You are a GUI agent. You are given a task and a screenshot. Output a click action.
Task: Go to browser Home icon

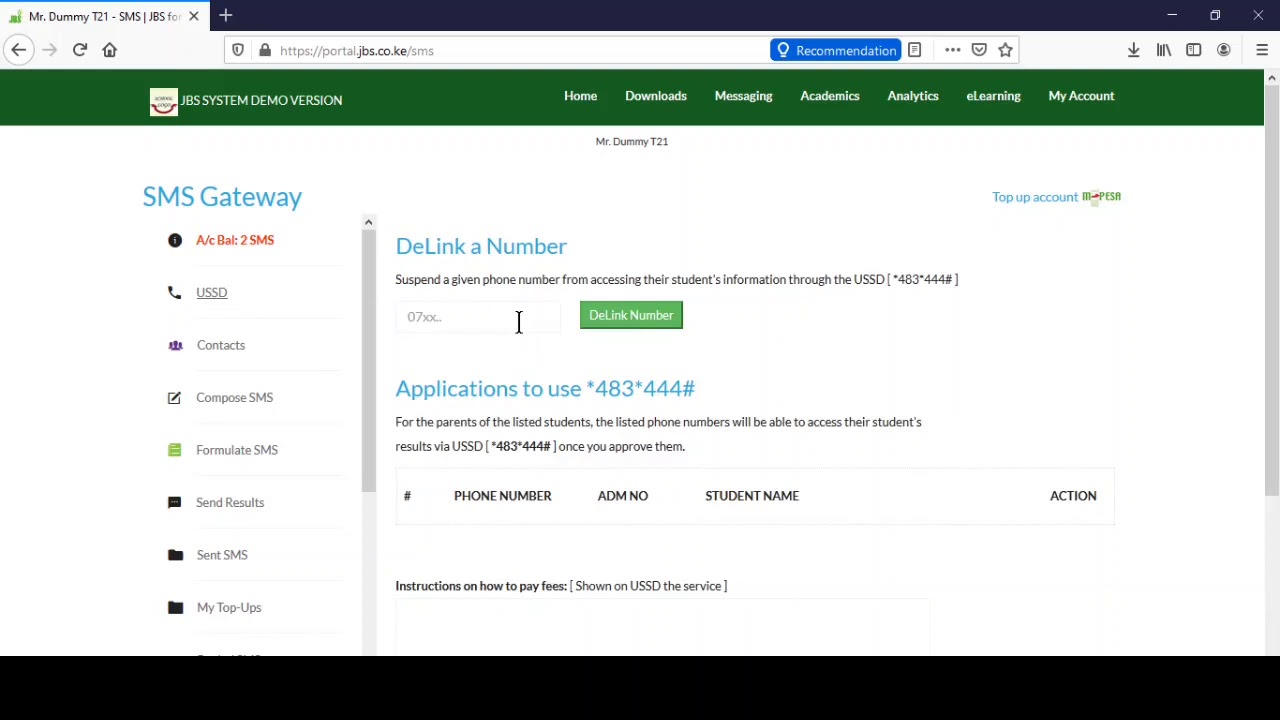click(x=110, y=50)
